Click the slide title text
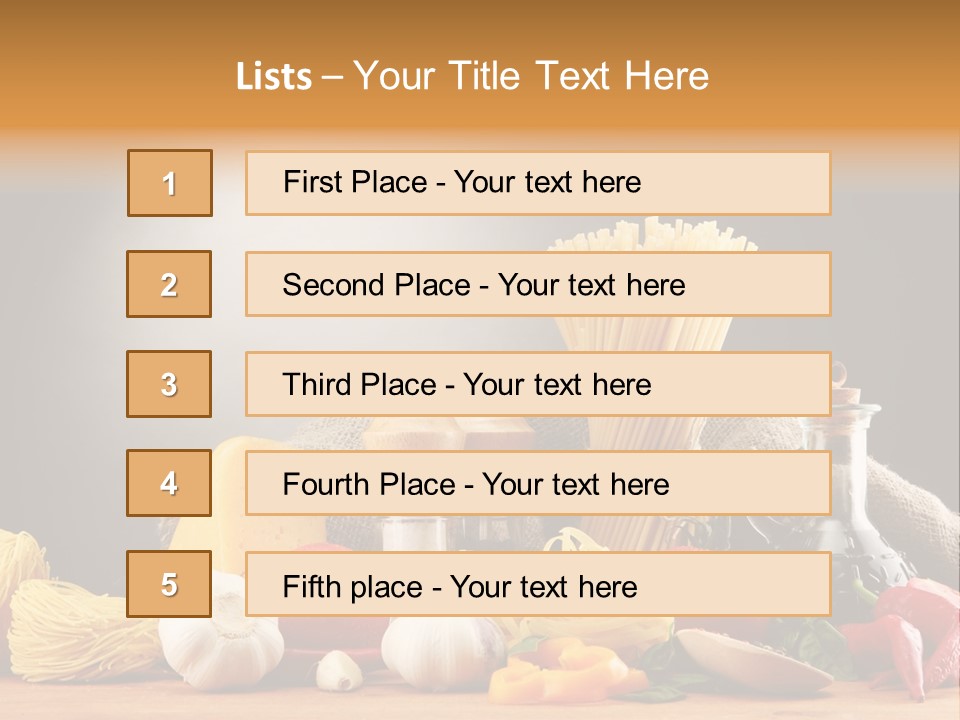The image size is (960, 720). coord(473,76)
